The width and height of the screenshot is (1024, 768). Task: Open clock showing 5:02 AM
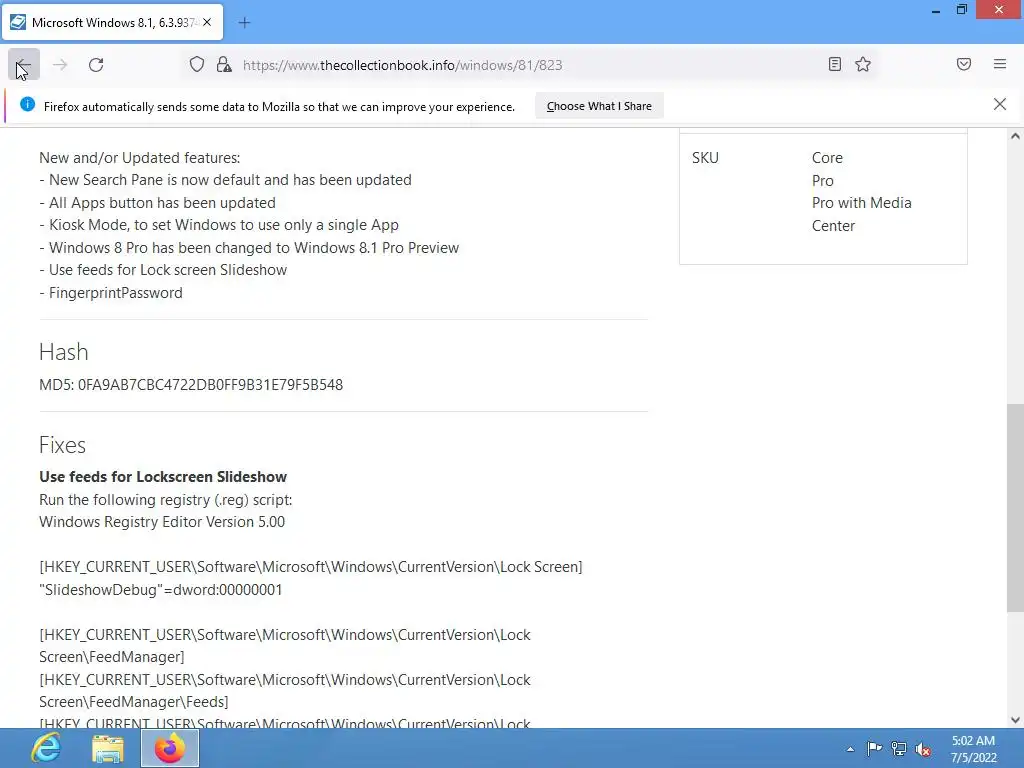(x=973, y=749)
